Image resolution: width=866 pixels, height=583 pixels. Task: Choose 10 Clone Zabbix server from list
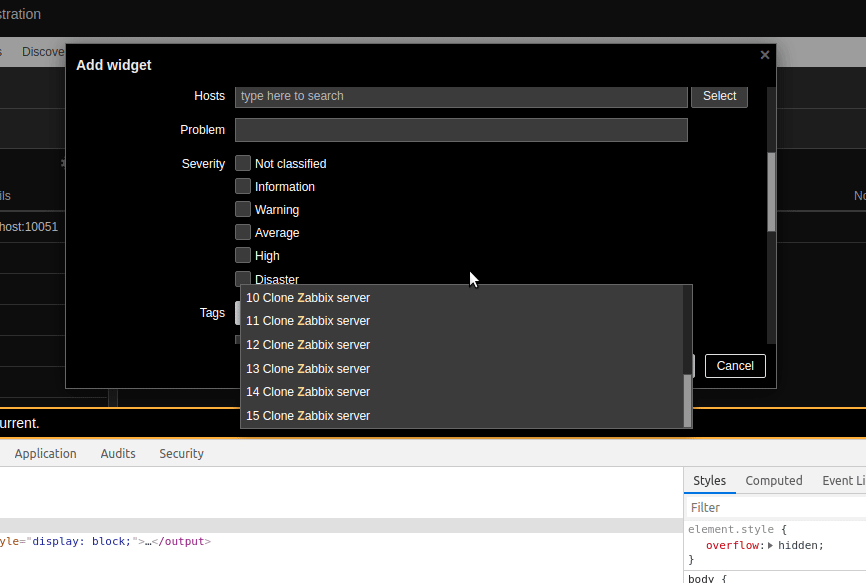pos(308,298)
